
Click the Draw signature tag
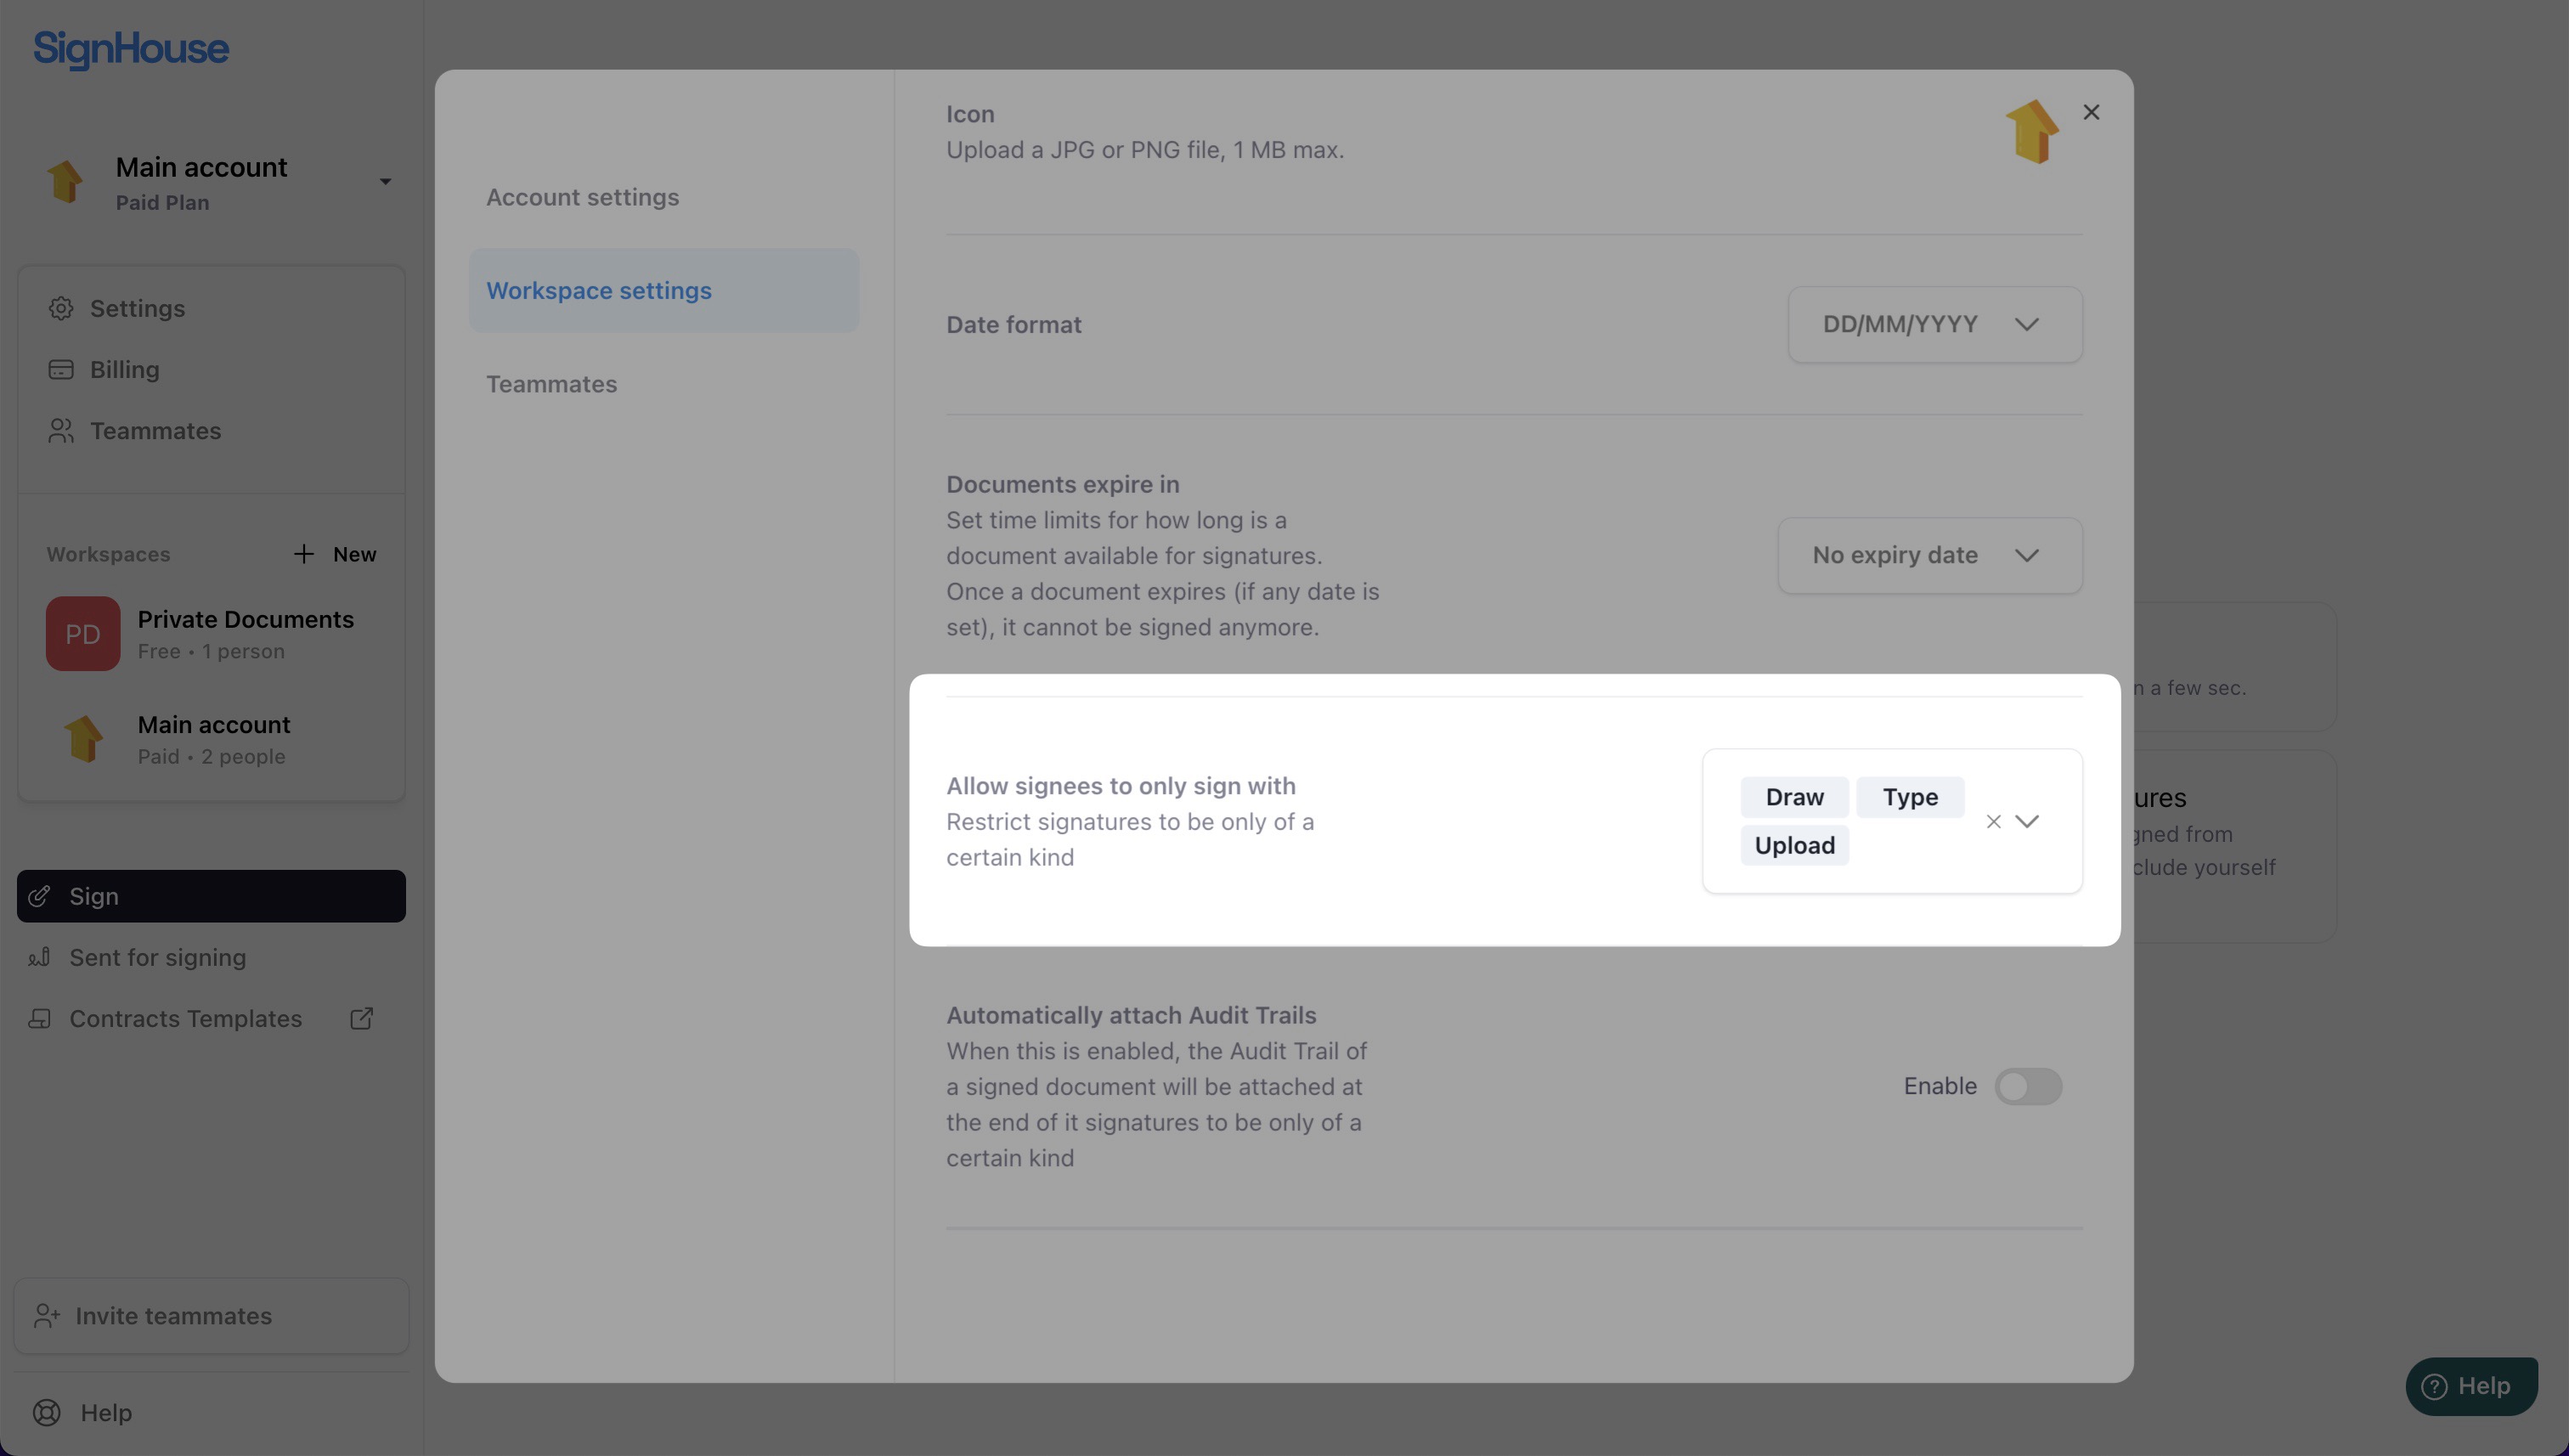[x=1794, y=797]
